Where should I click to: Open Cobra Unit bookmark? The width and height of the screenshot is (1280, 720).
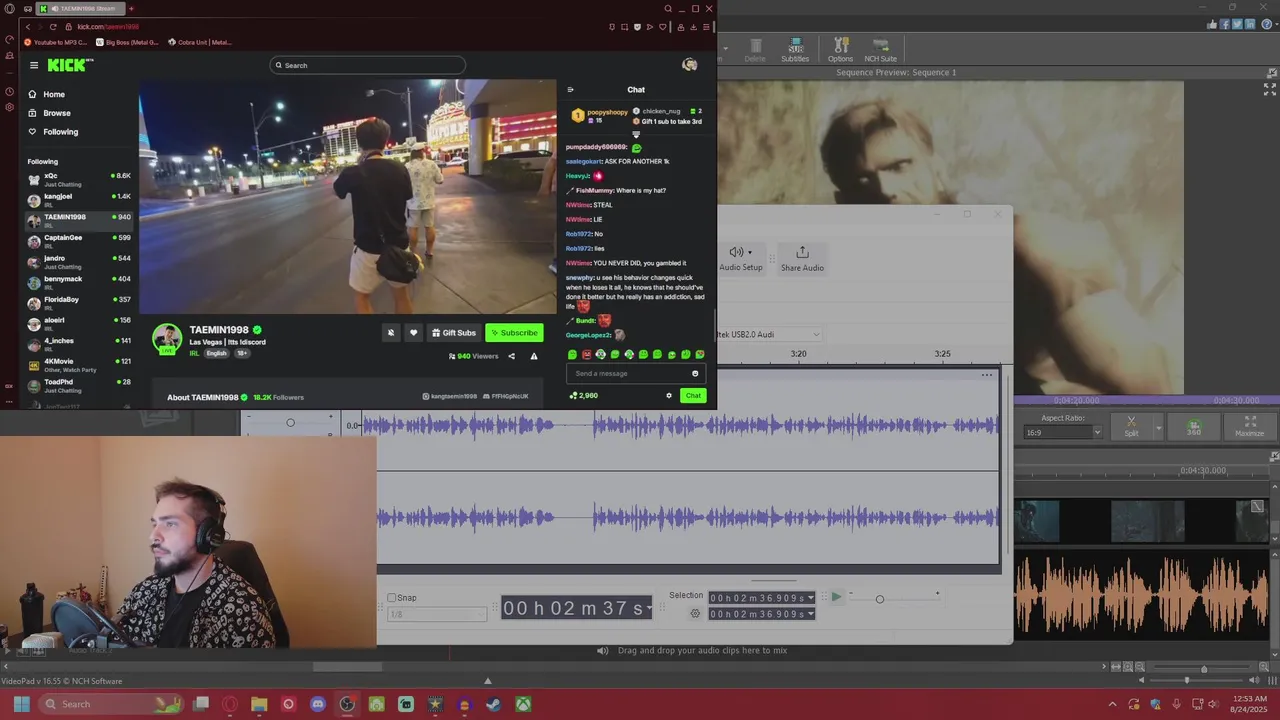200,42
